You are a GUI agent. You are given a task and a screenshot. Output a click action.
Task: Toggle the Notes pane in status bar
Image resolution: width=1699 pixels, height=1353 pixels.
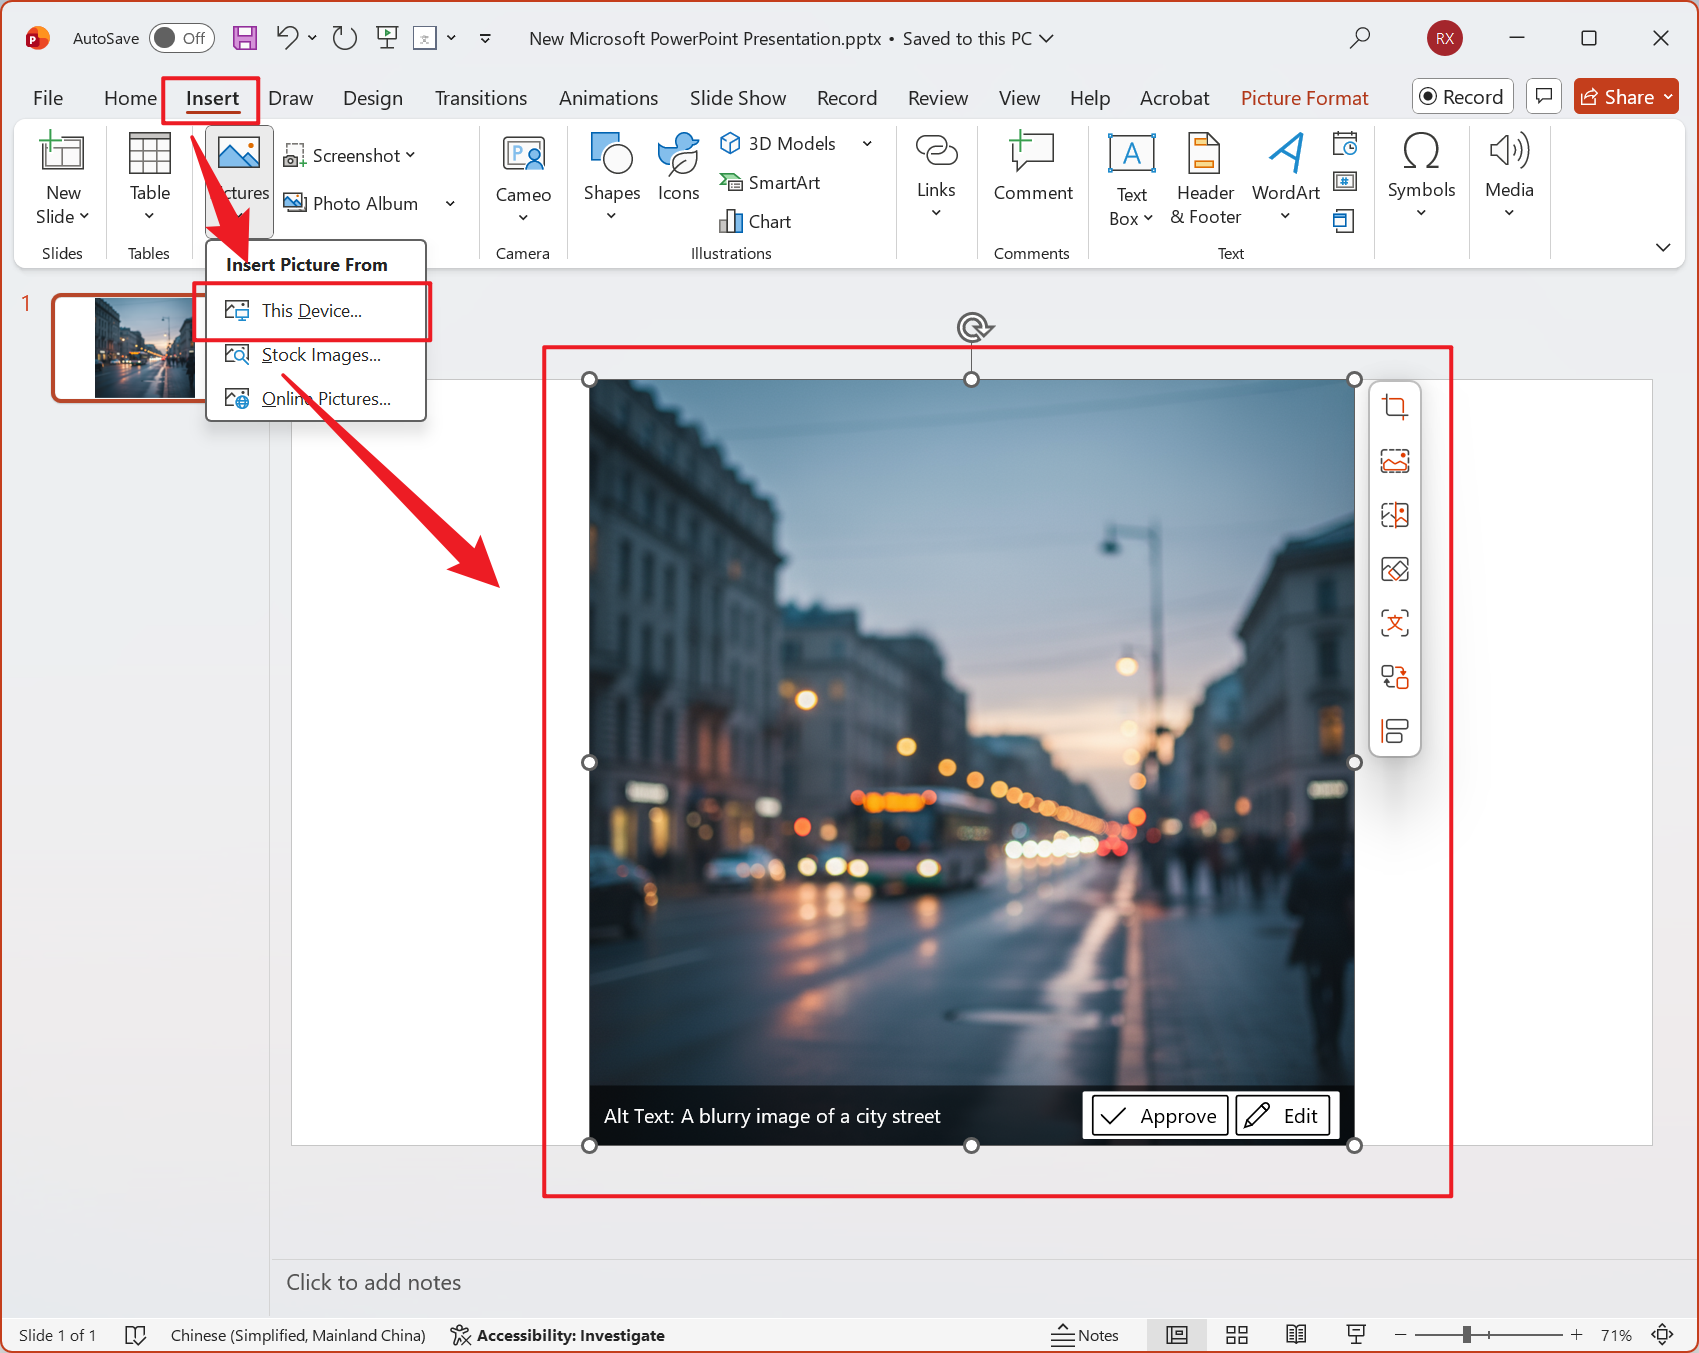(x=1085, y=1335)
